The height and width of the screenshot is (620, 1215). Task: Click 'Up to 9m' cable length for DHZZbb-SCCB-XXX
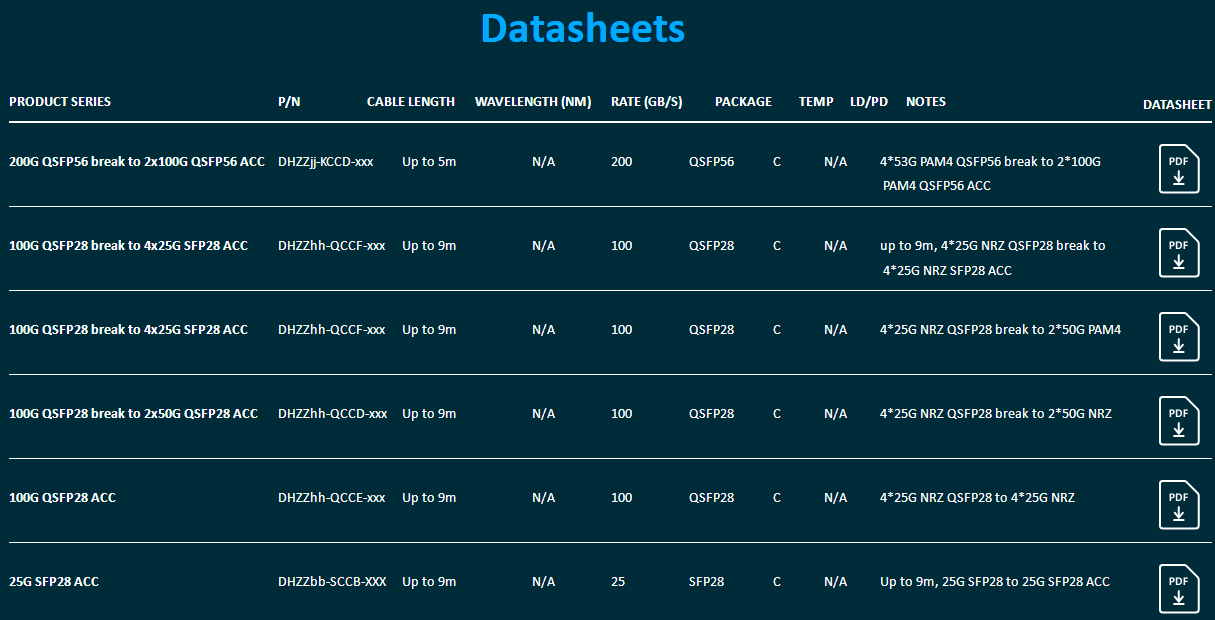pos(429,581)
